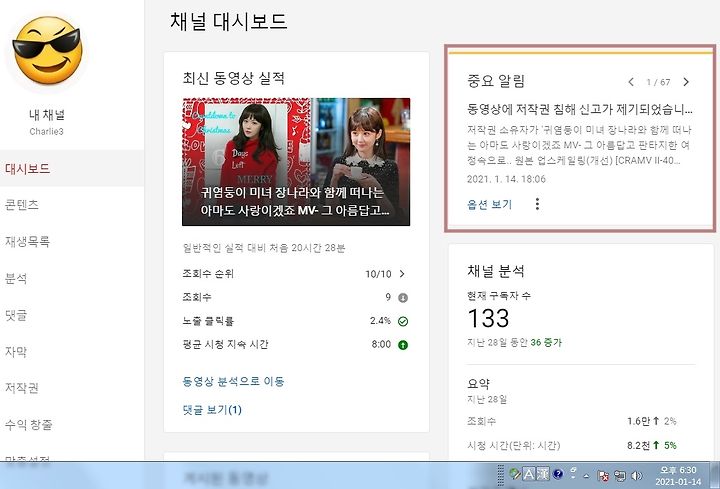Click the network tray icon
This screenshot has height=489, width=720.
click(619, 476)
